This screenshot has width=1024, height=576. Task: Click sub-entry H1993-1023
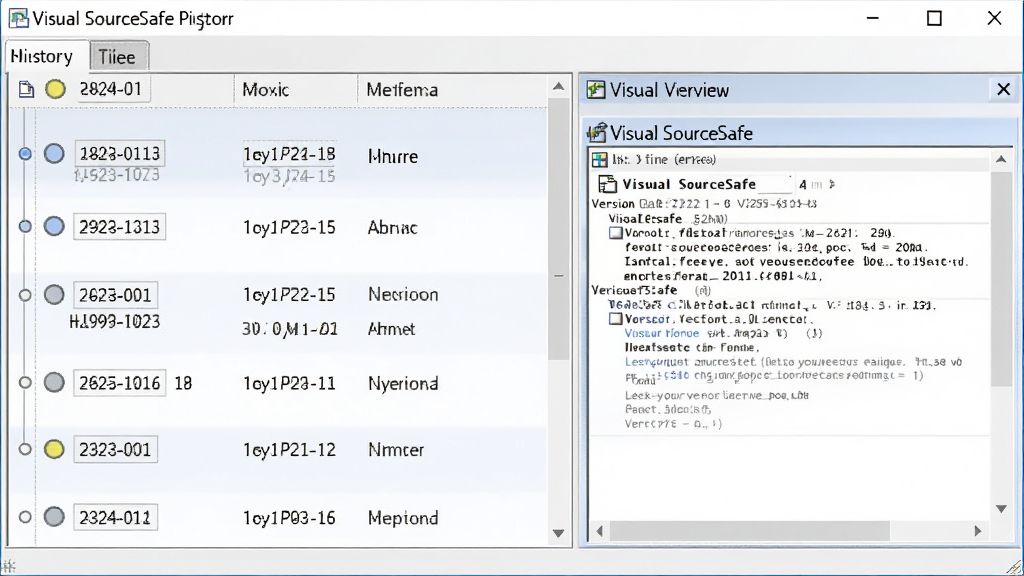pos(115,322)
